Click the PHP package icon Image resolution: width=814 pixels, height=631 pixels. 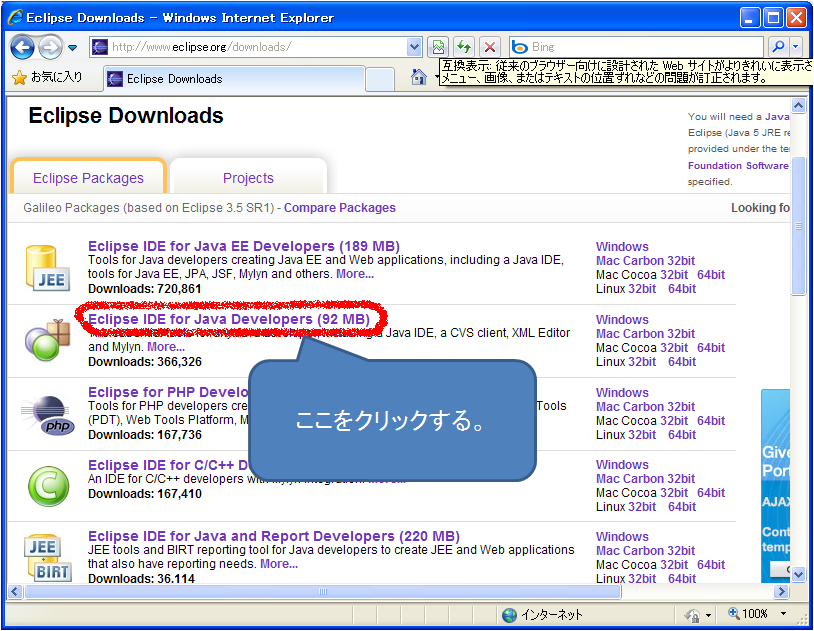[x=49, y=414]
